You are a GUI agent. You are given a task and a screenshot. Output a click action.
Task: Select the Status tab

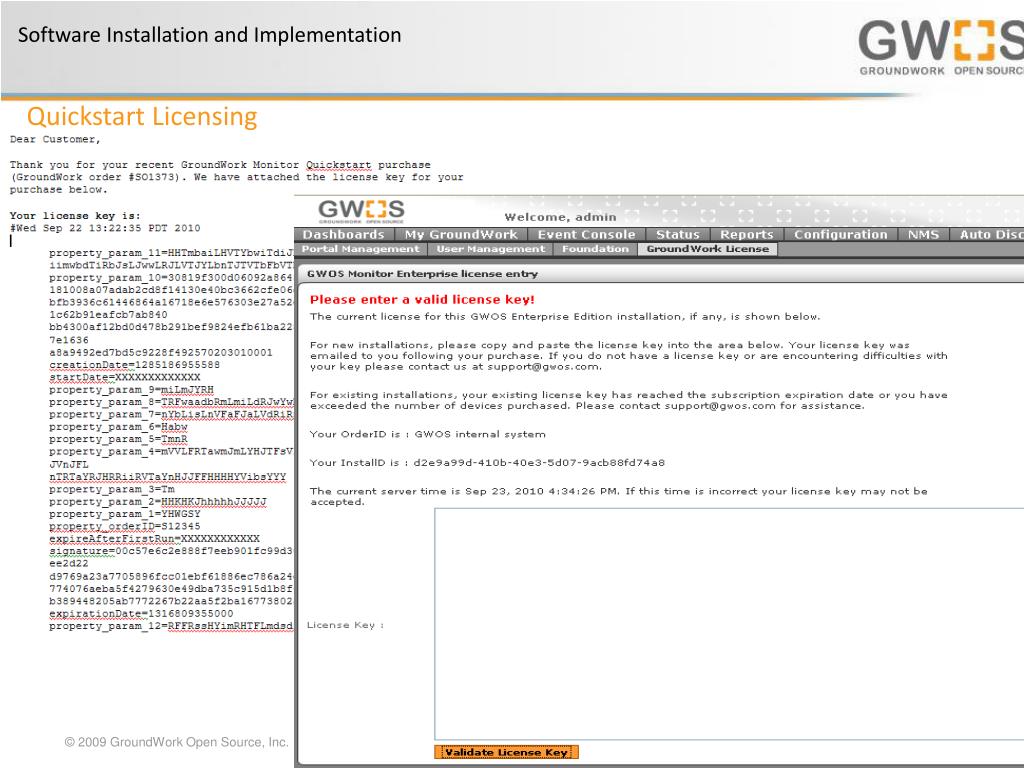click(x=677, y=234)
